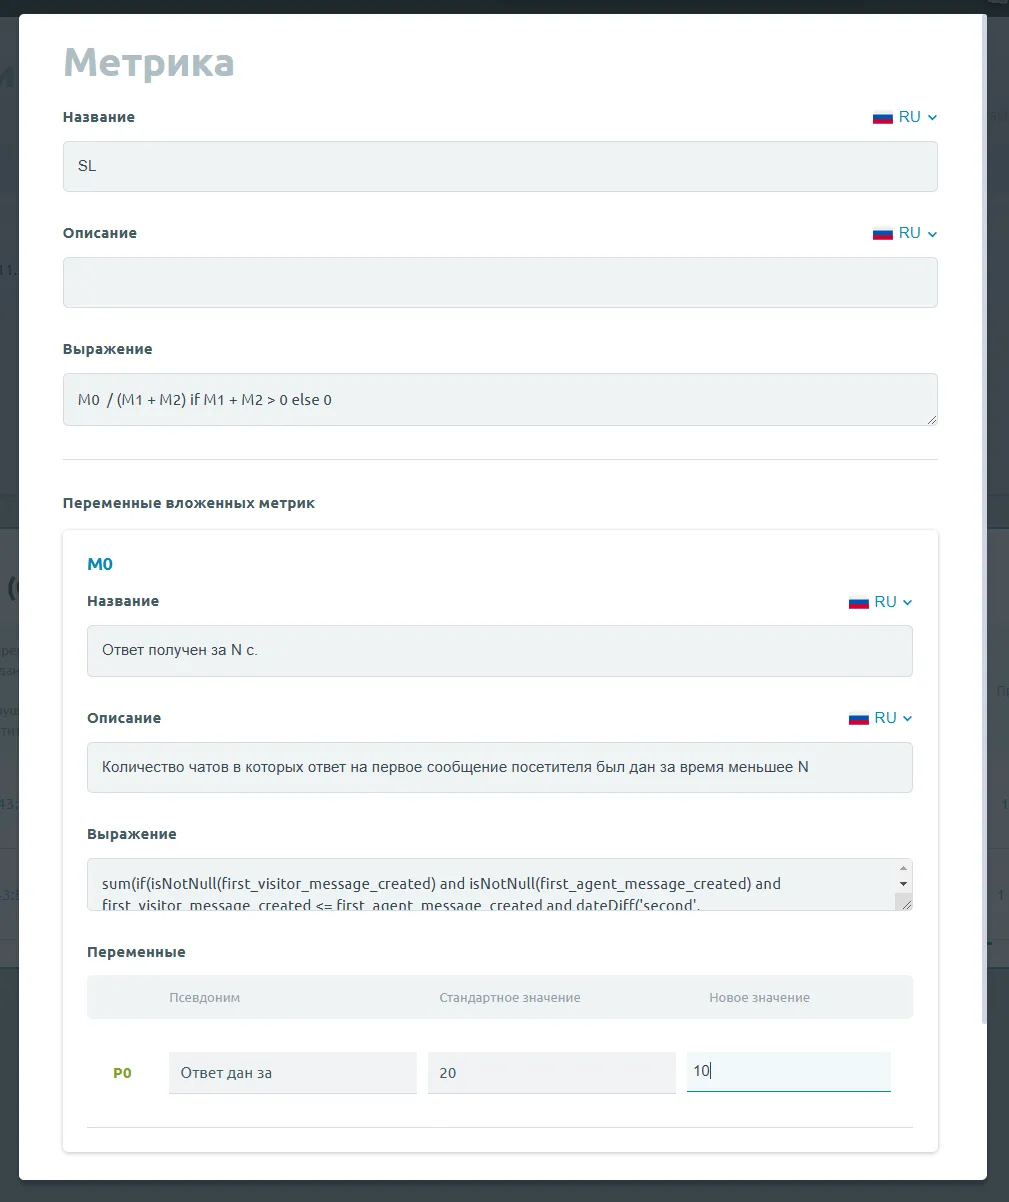Click the main expression field with M0 formula
The height and width of the screenshot is (1202, 1009).
point(500,400)
